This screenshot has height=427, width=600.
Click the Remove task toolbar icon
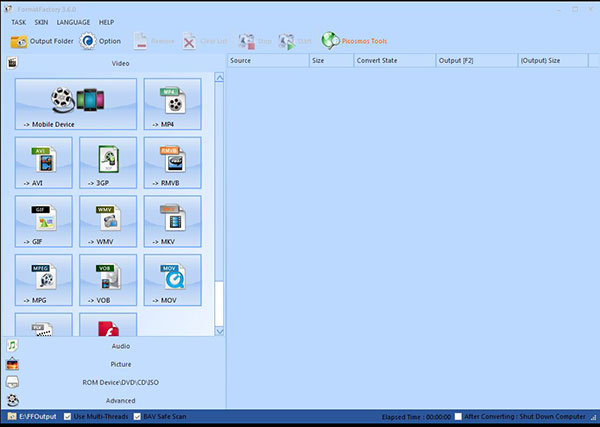coord(140,41)
